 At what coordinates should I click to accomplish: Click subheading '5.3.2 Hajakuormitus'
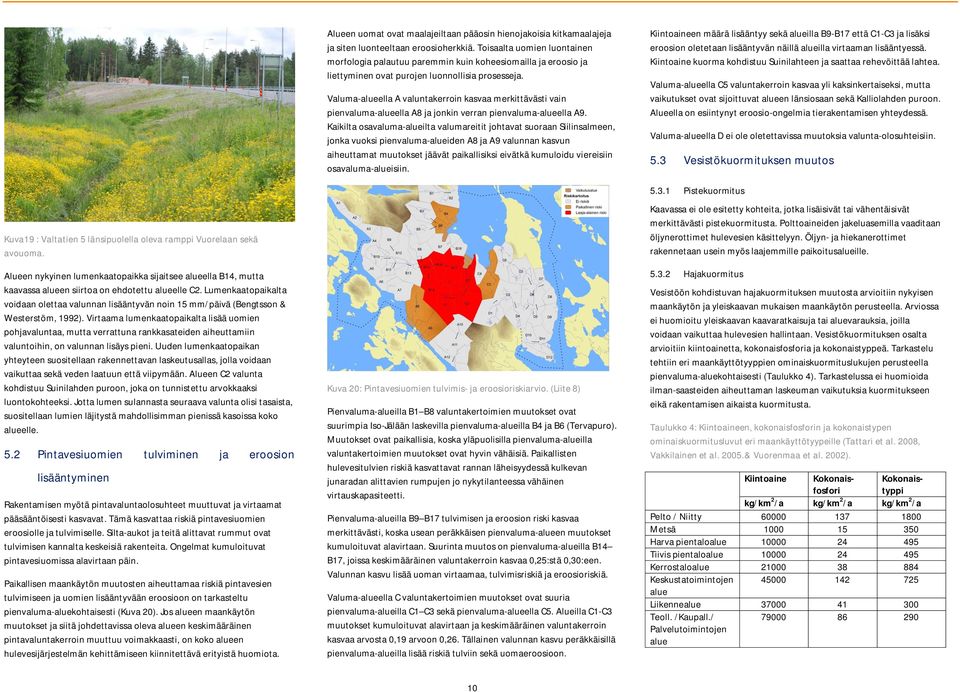pos(697,274)
